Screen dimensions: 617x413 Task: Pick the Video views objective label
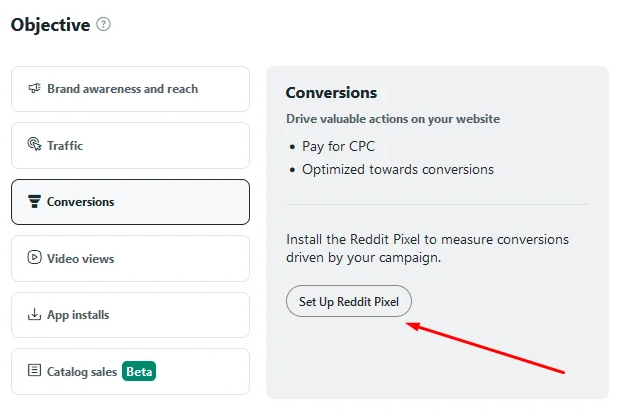(x=81, y=258)
